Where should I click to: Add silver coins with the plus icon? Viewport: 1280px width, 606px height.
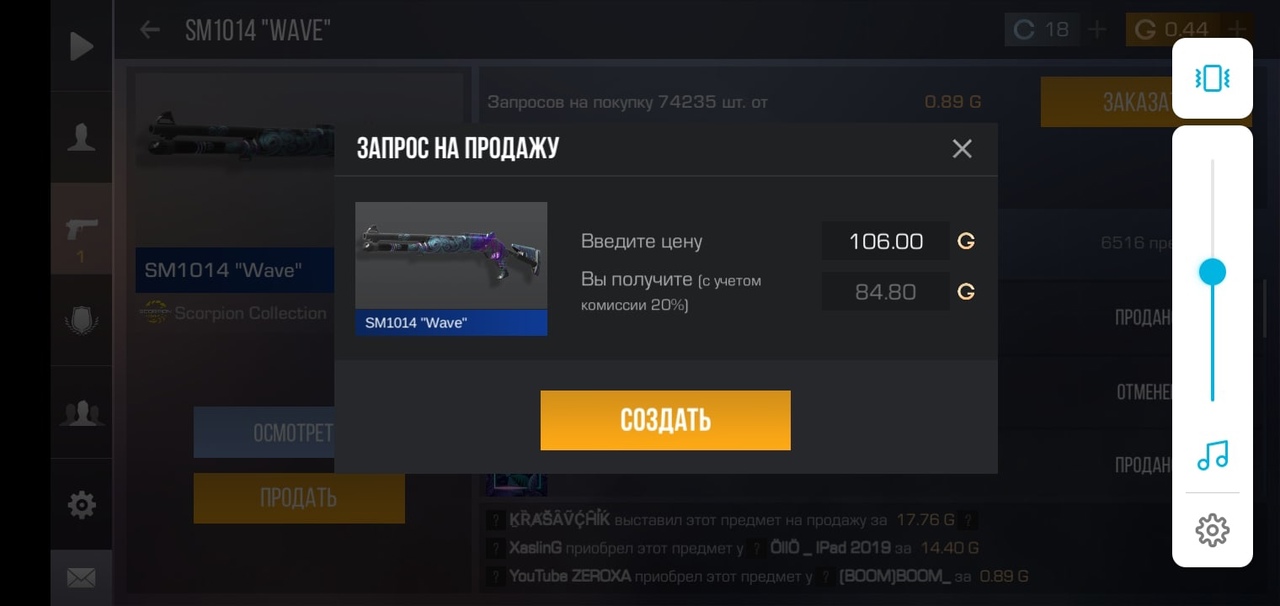[x=1096, y=30]
